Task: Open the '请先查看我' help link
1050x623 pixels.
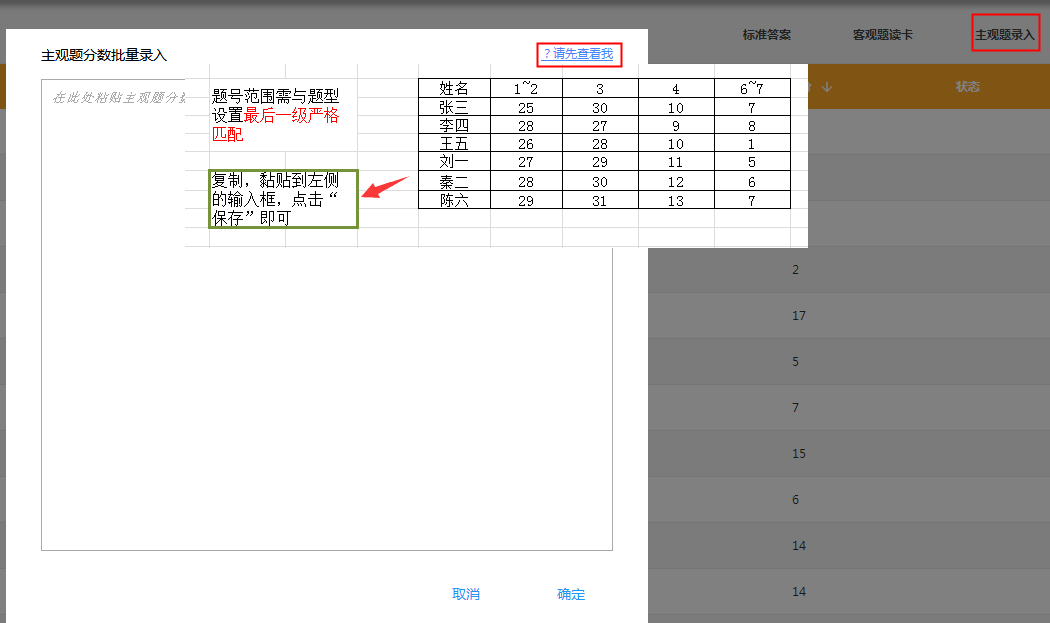Action: click(579, 54)
